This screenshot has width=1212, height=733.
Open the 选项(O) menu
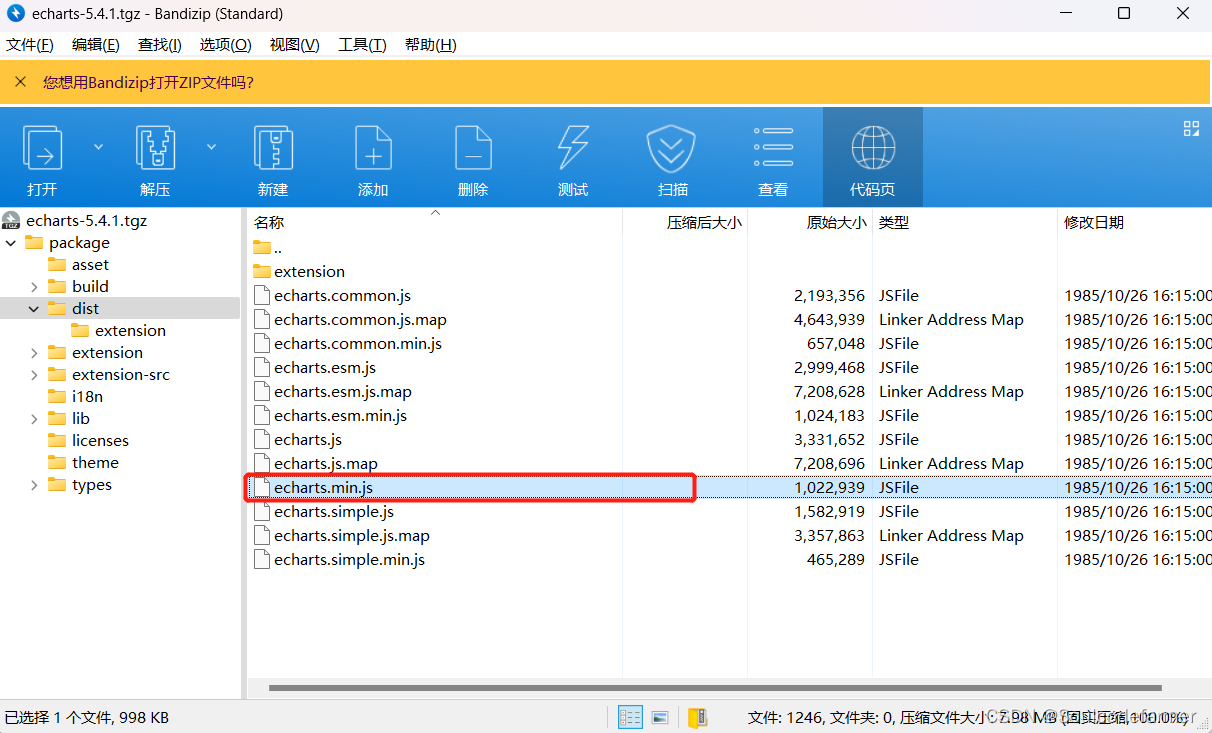click(225, 45)
